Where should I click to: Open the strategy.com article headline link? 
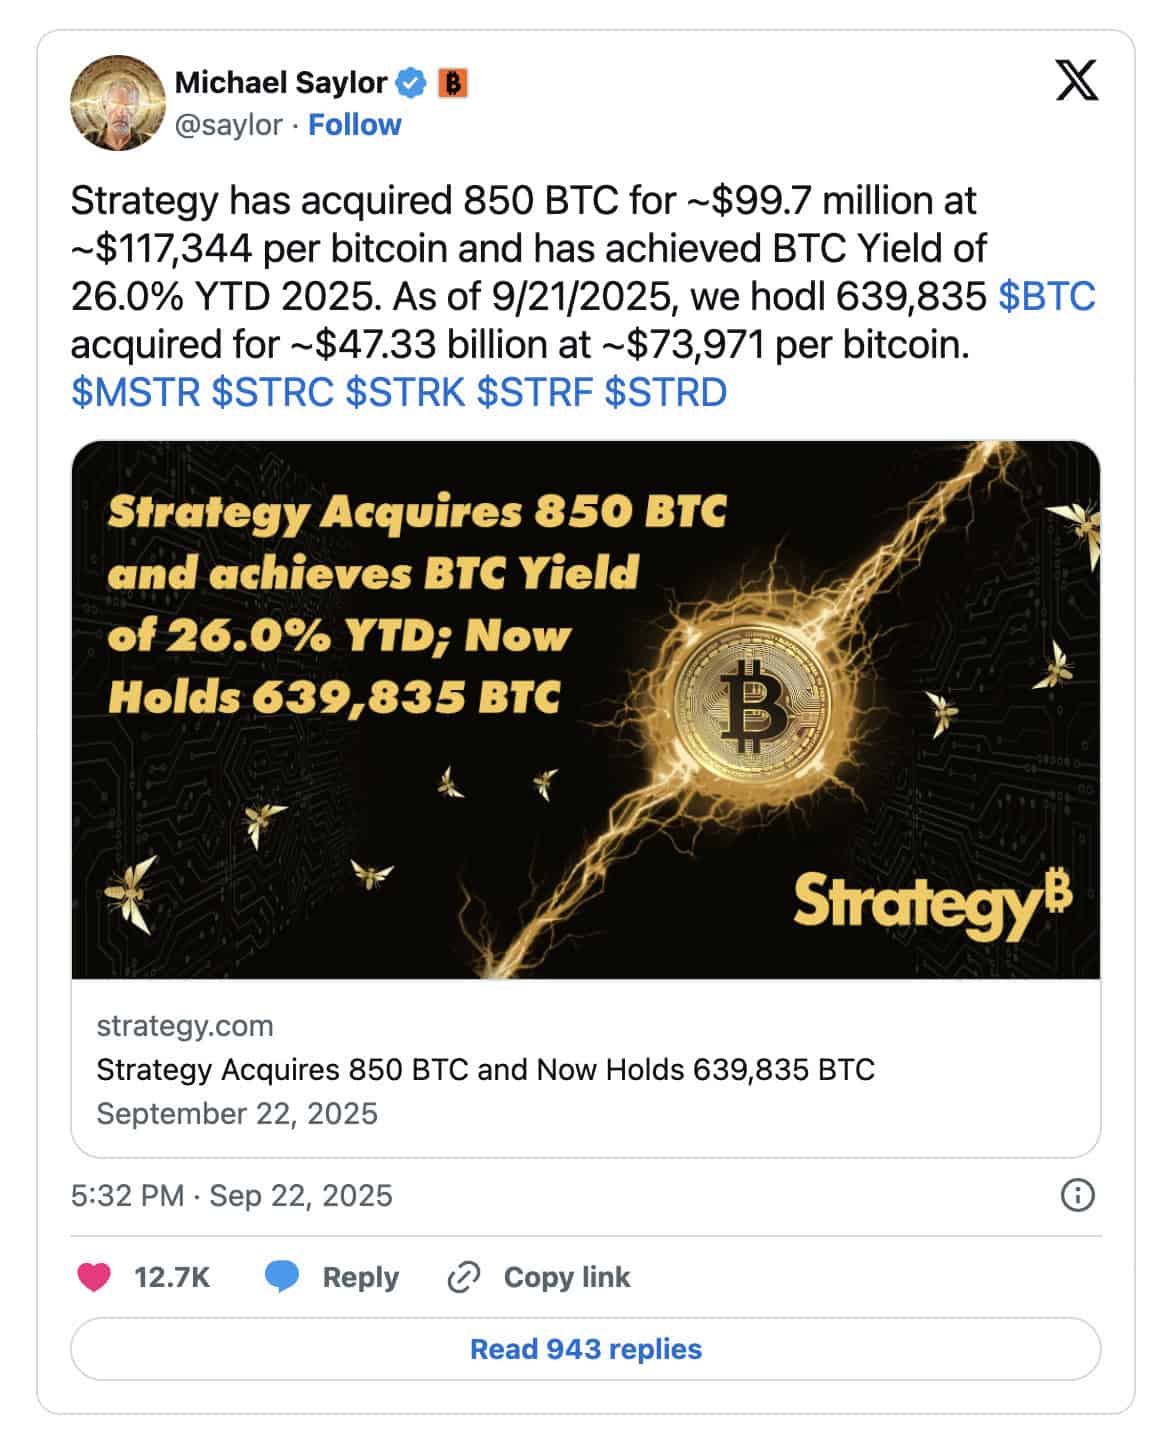pyautogui.click(x=485, y=1070)
